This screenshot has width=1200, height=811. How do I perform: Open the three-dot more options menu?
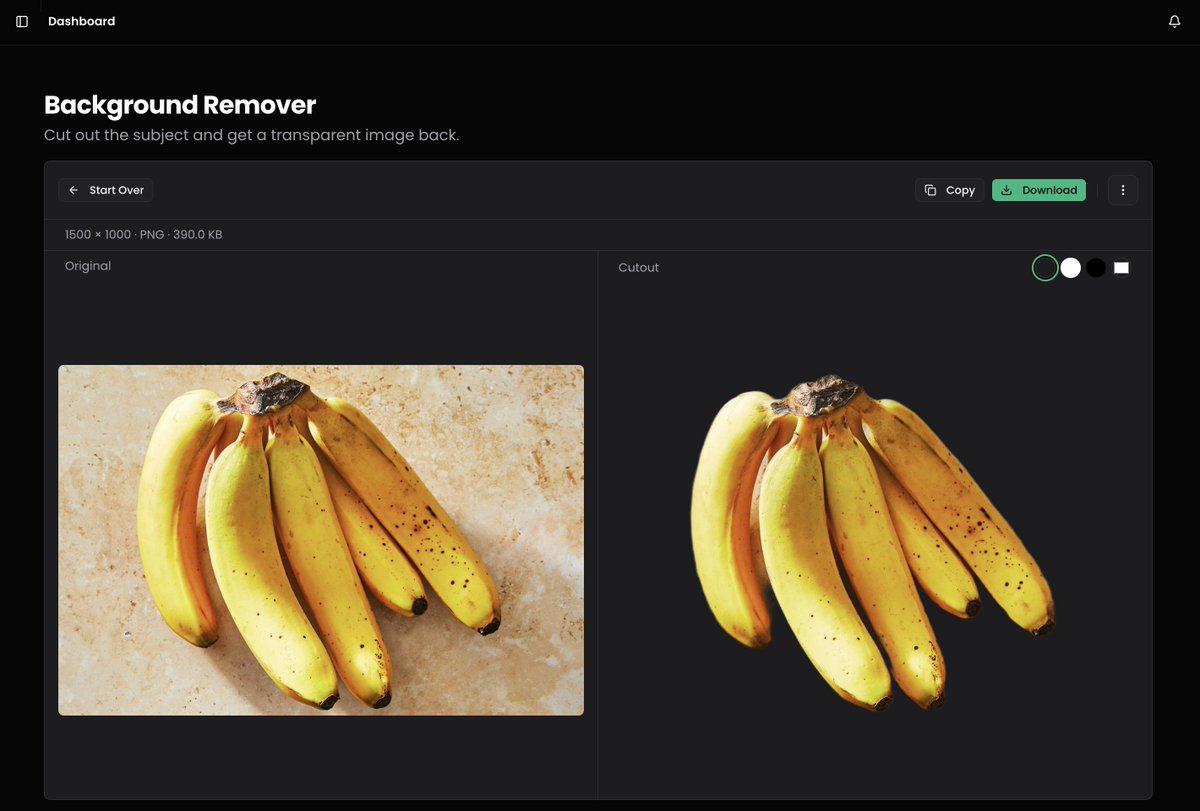pyautogui.click(x=1123, y=190)
